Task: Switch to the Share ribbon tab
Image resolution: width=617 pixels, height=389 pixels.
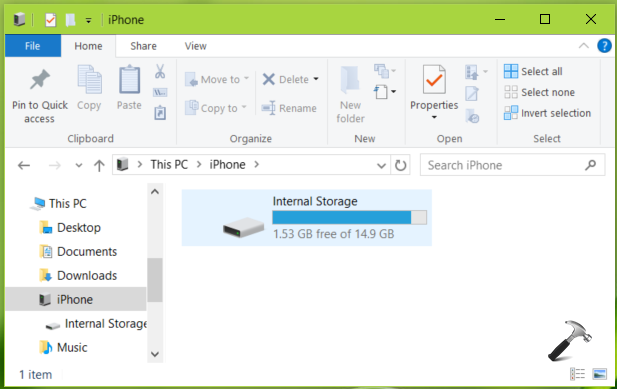Action: [143, 46]
